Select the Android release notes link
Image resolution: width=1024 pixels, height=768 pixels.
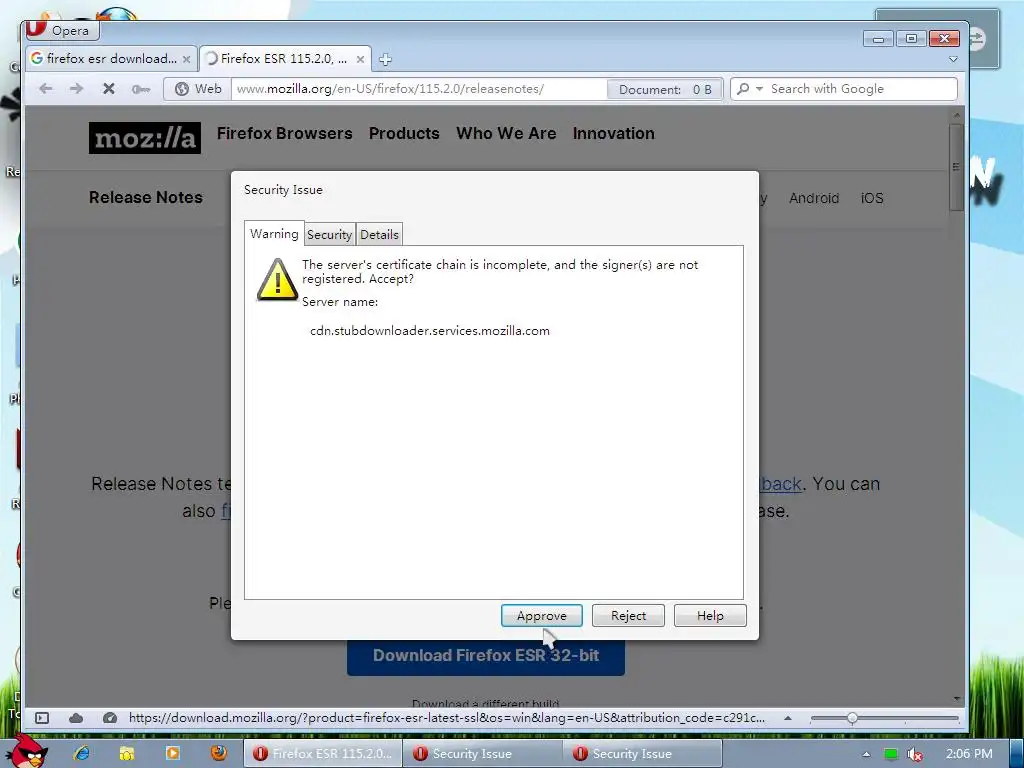click(814, 198)
